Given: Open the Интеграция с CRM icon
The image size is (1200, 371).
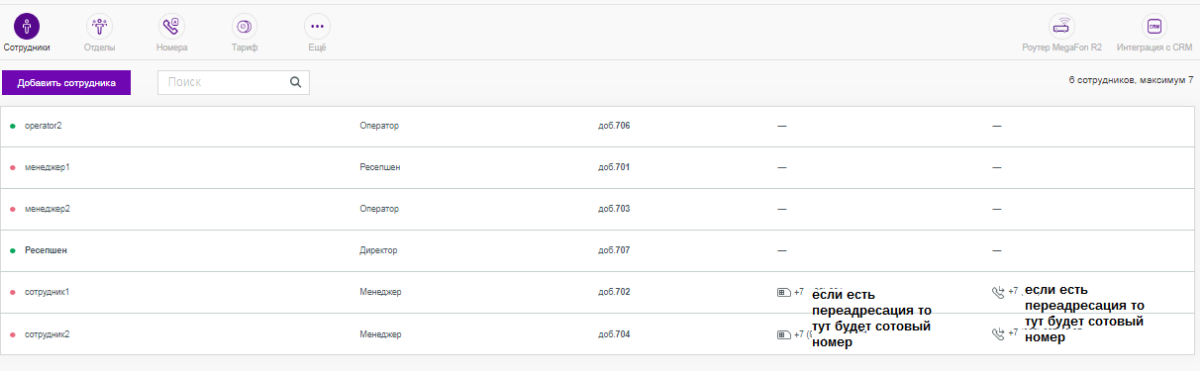Looking at the screenshot, I should (1155, 27).
